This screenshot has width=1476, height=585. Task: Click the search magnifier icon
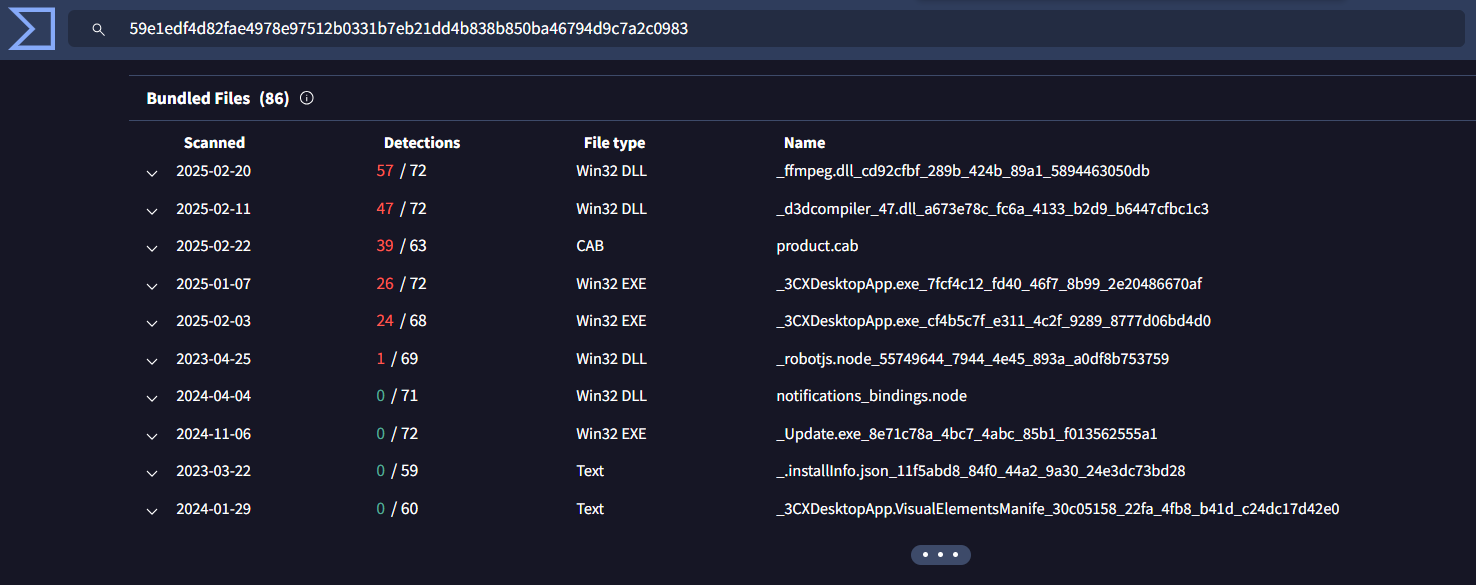click(98, 30)
